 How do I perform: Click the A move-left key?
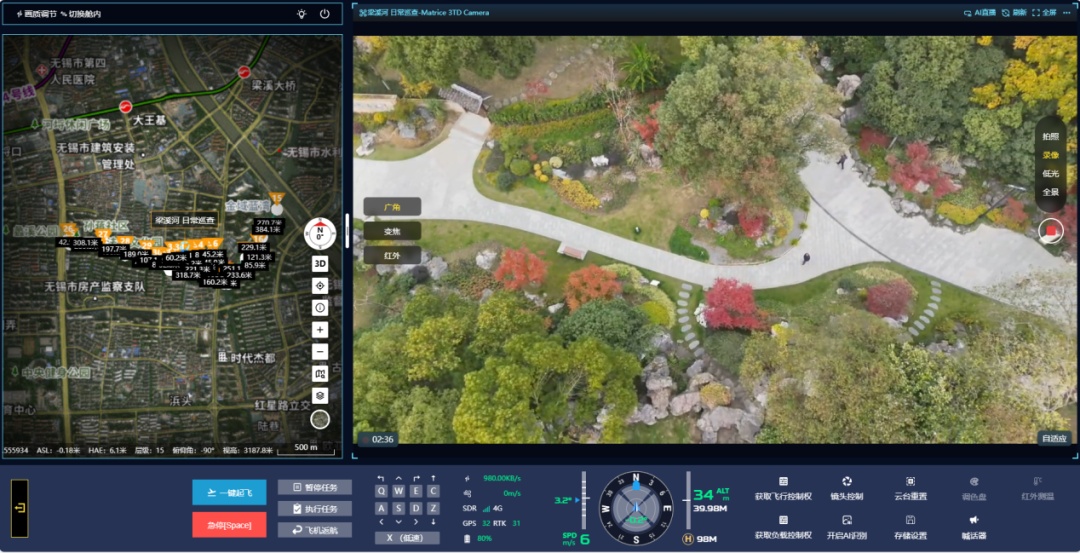pos(382,508)
